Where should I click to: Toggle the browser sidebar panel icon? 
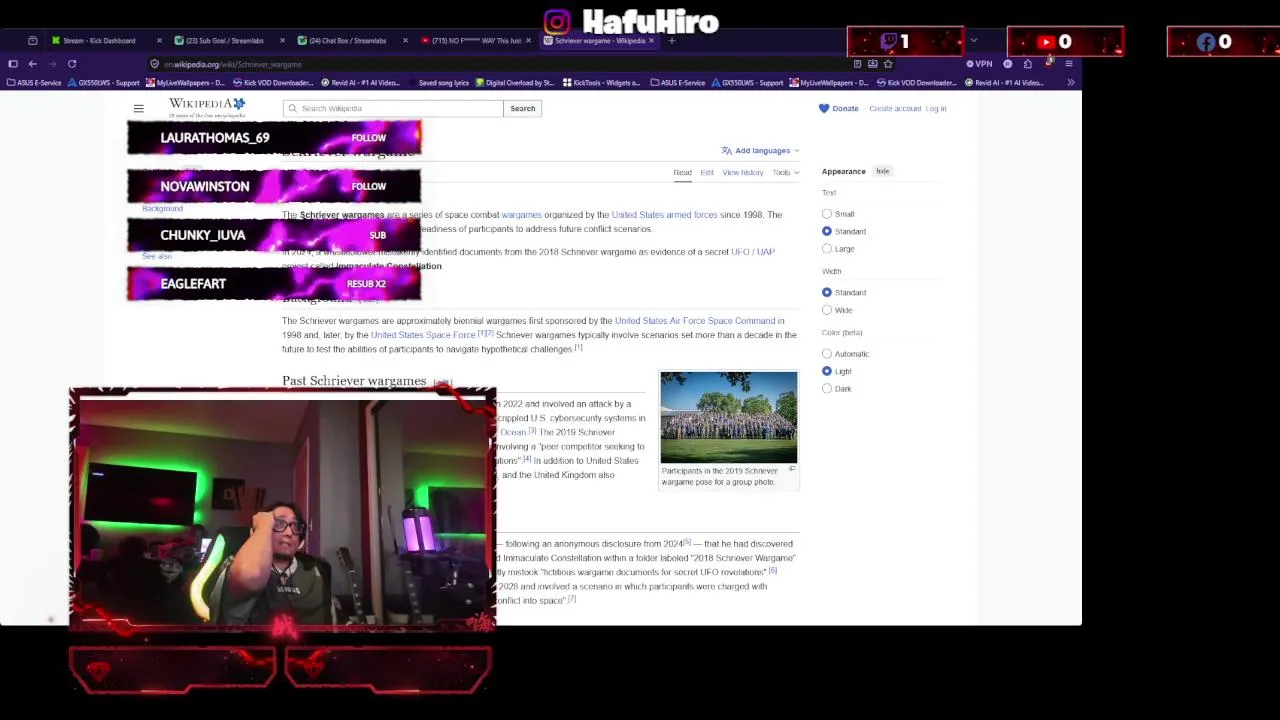click(x=13, y=64)
